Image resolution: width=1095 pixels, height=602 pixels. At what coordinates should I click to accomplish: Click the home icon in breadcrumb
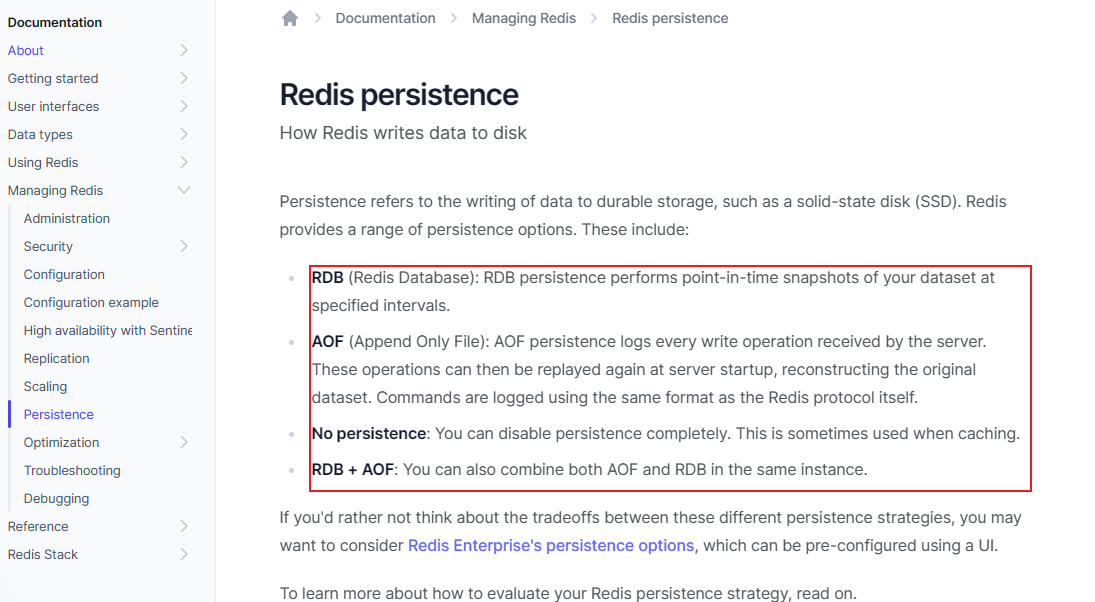pyautogui.click(x=290, y=18)
